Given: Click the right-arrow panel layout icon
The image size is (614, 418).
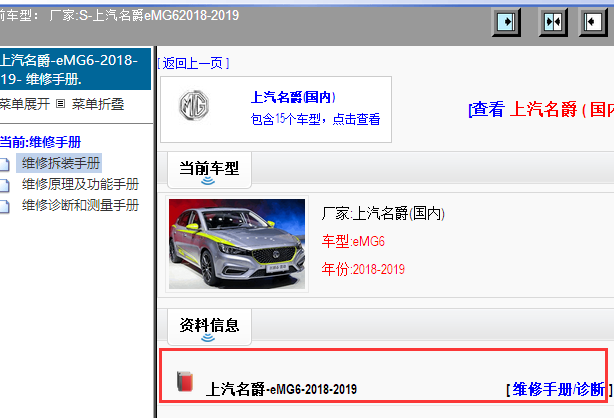Looking at the screenshot, I should 506,22.
